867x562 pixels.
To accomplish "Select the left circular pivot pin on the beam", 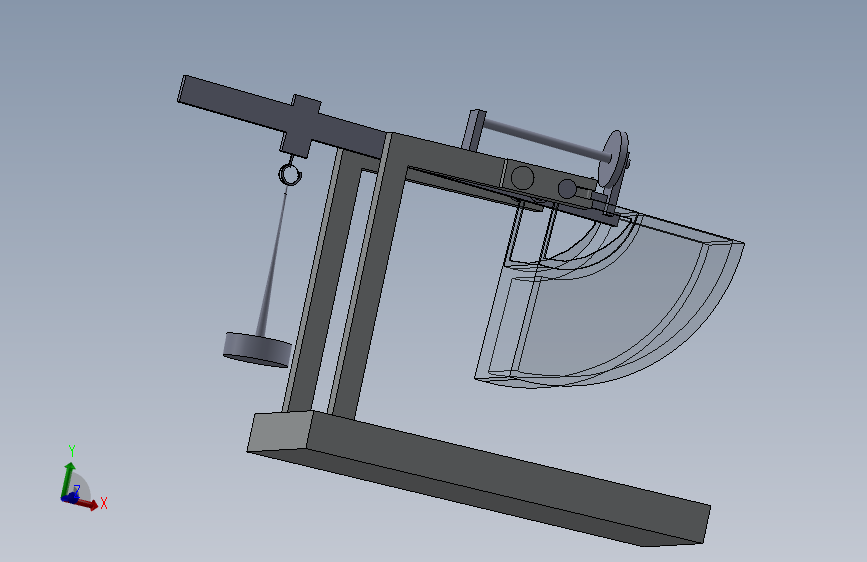I will (522, 178).
